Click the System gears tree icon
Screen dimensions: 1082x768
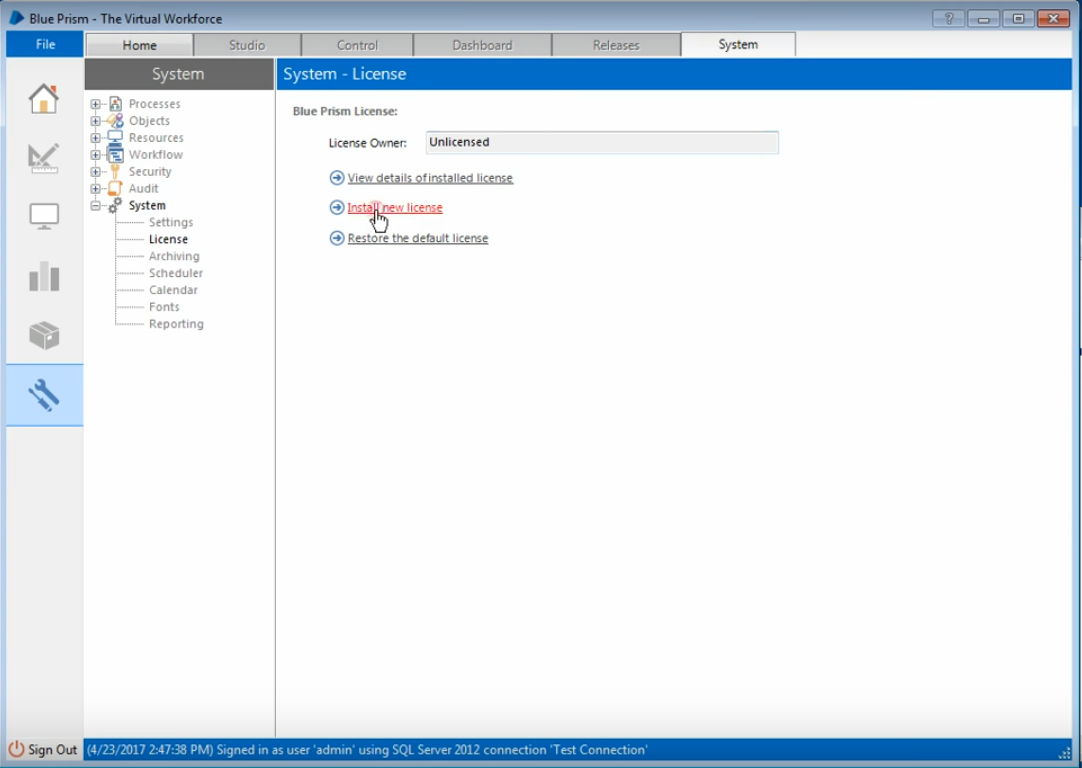point(115,205)
